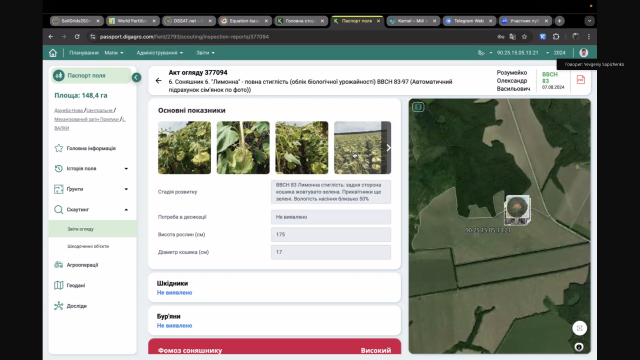This screenshot has width=640, height=360.
Task: Select Звіти огляду submenu item
Action: [x=92, y=229]
